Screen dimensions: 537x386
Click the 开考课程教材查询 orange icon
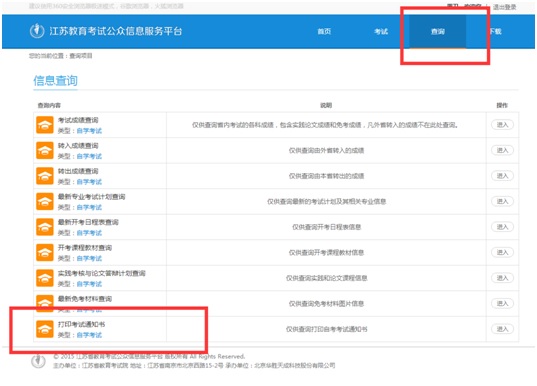tap(45, 253)
